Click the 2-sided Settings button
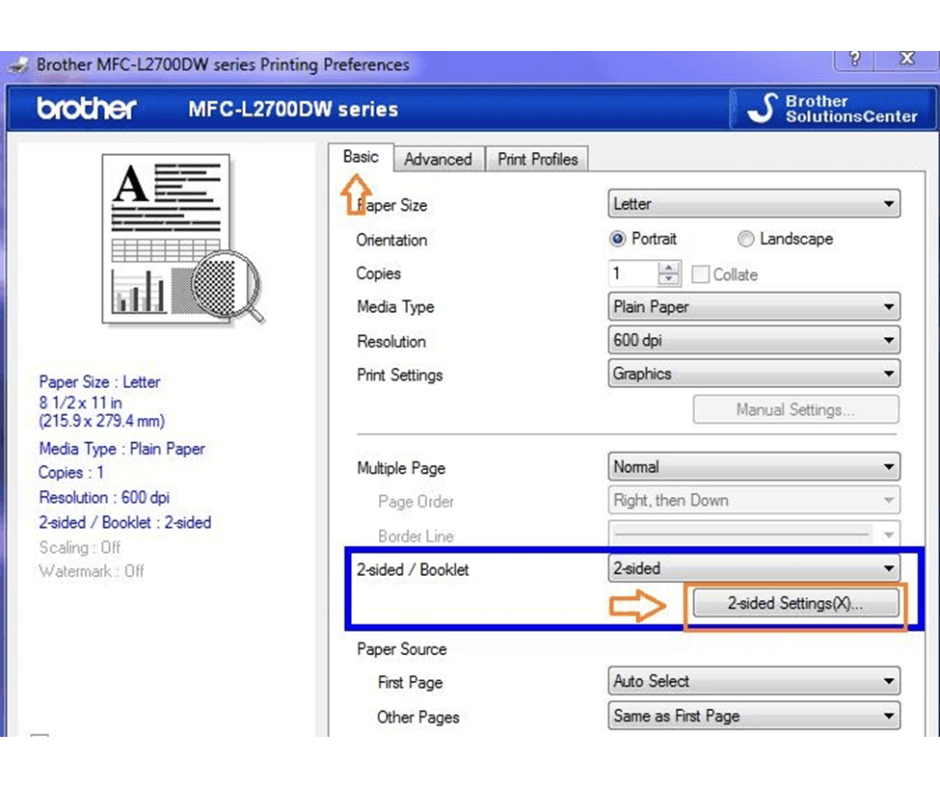This screenshot has width=940, height=788. tap(795, 603)
